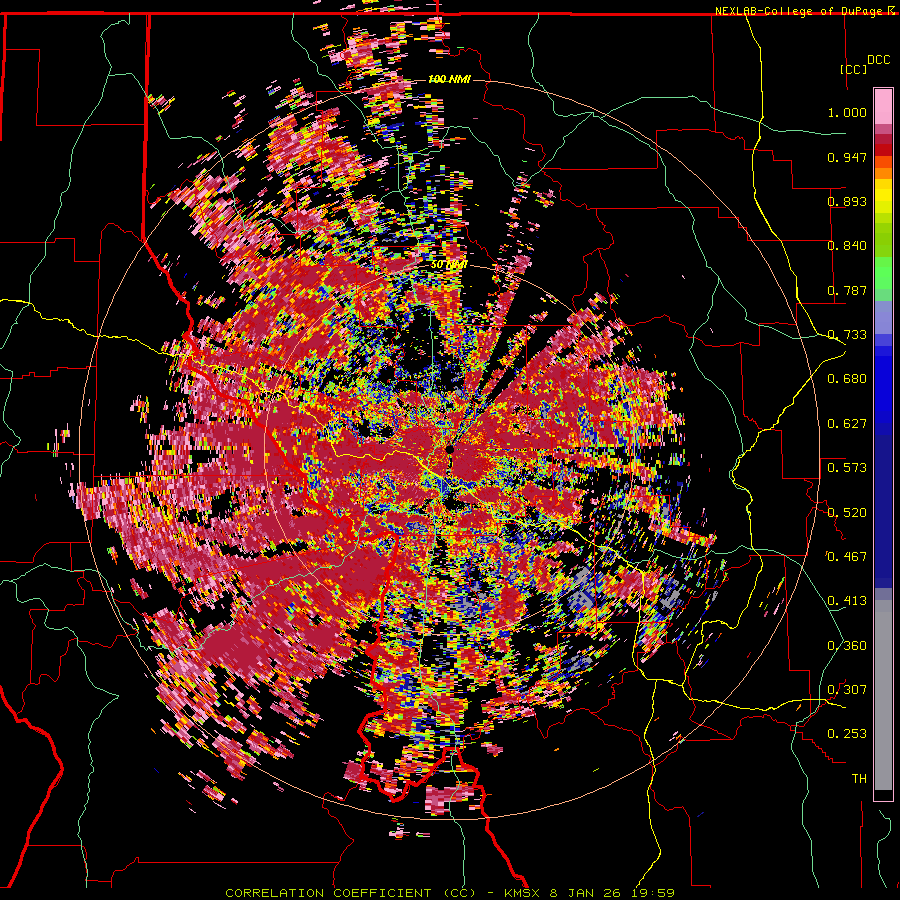Select the 0.413 legend value

pos(847,601)
